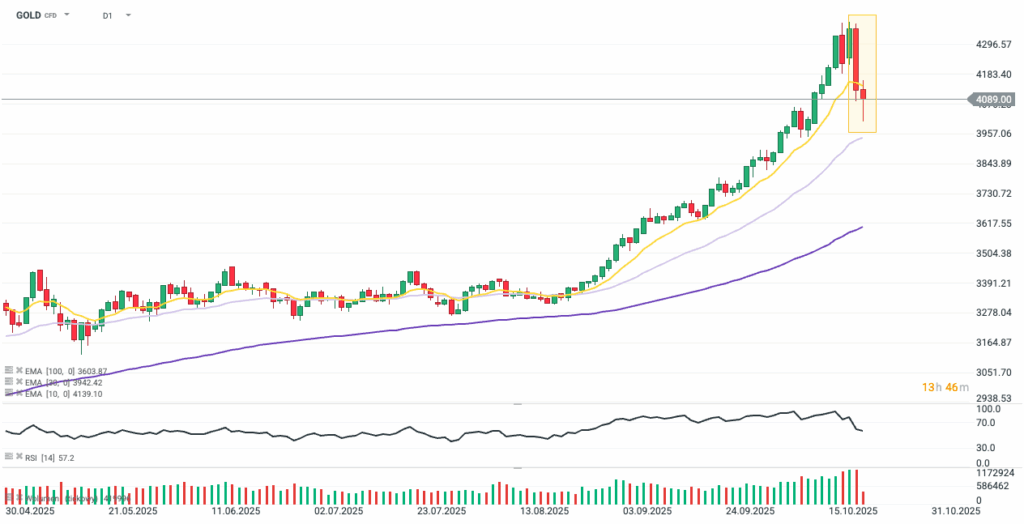Open settings icon for the Volume indicator
Screen dimensions: 1024x524
pyautogui.click(x=9, y=496)
